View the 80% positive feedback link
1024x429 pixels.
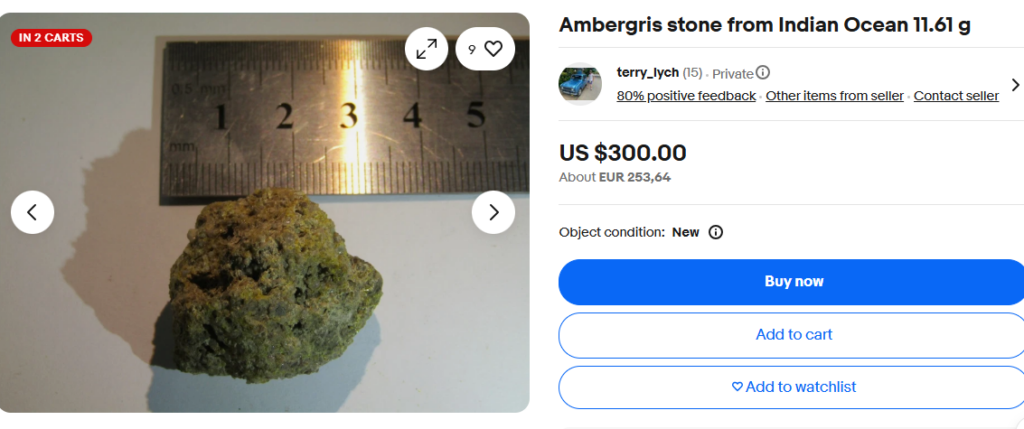[x=686, y=96]
